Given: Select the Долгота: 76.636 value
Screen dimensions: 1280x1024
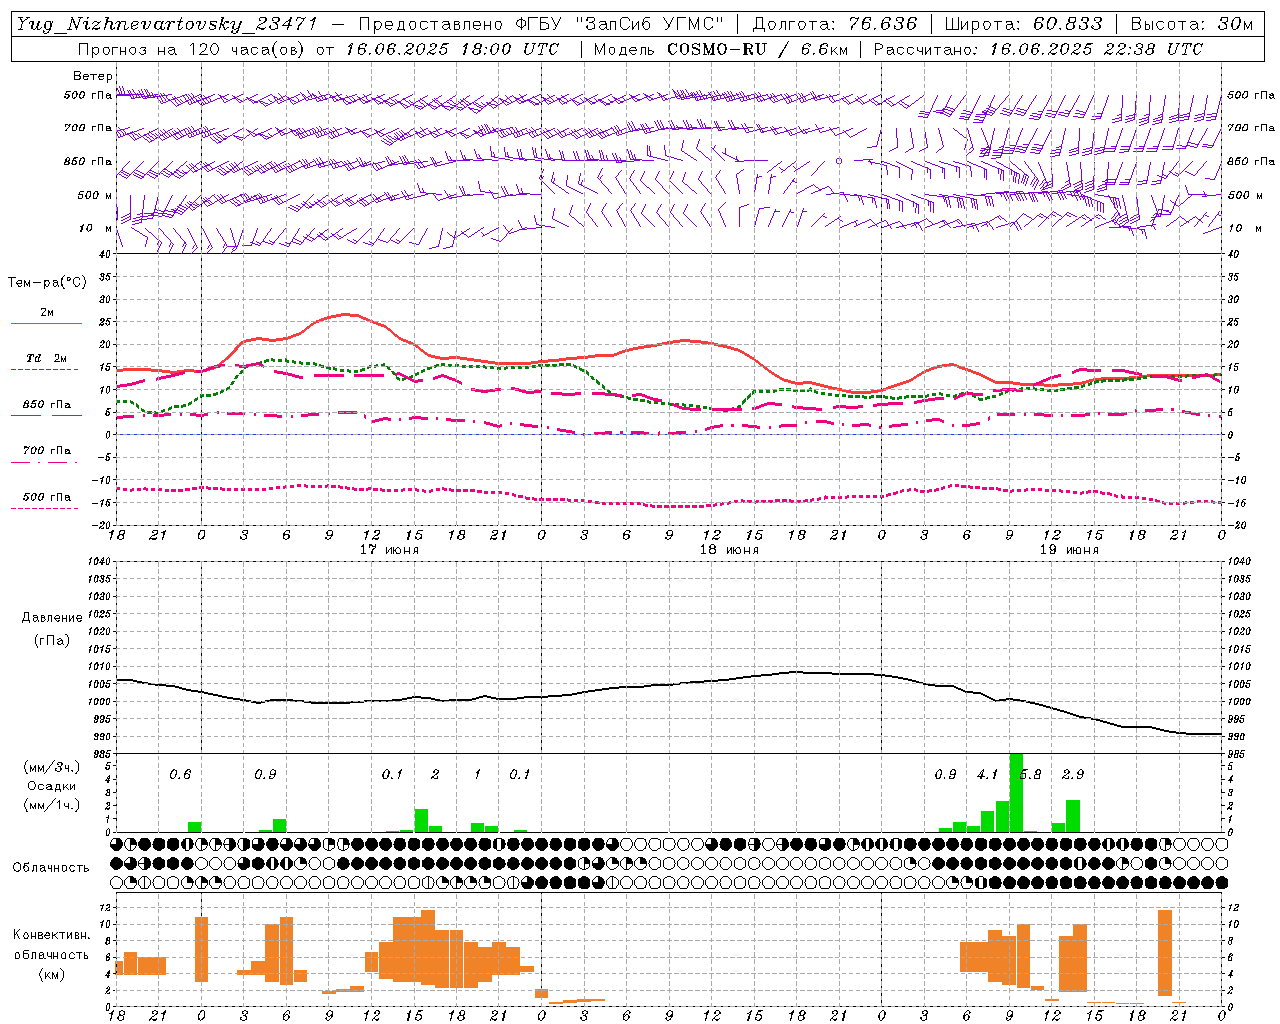Looking at the screenshot, I should point(834,24).
